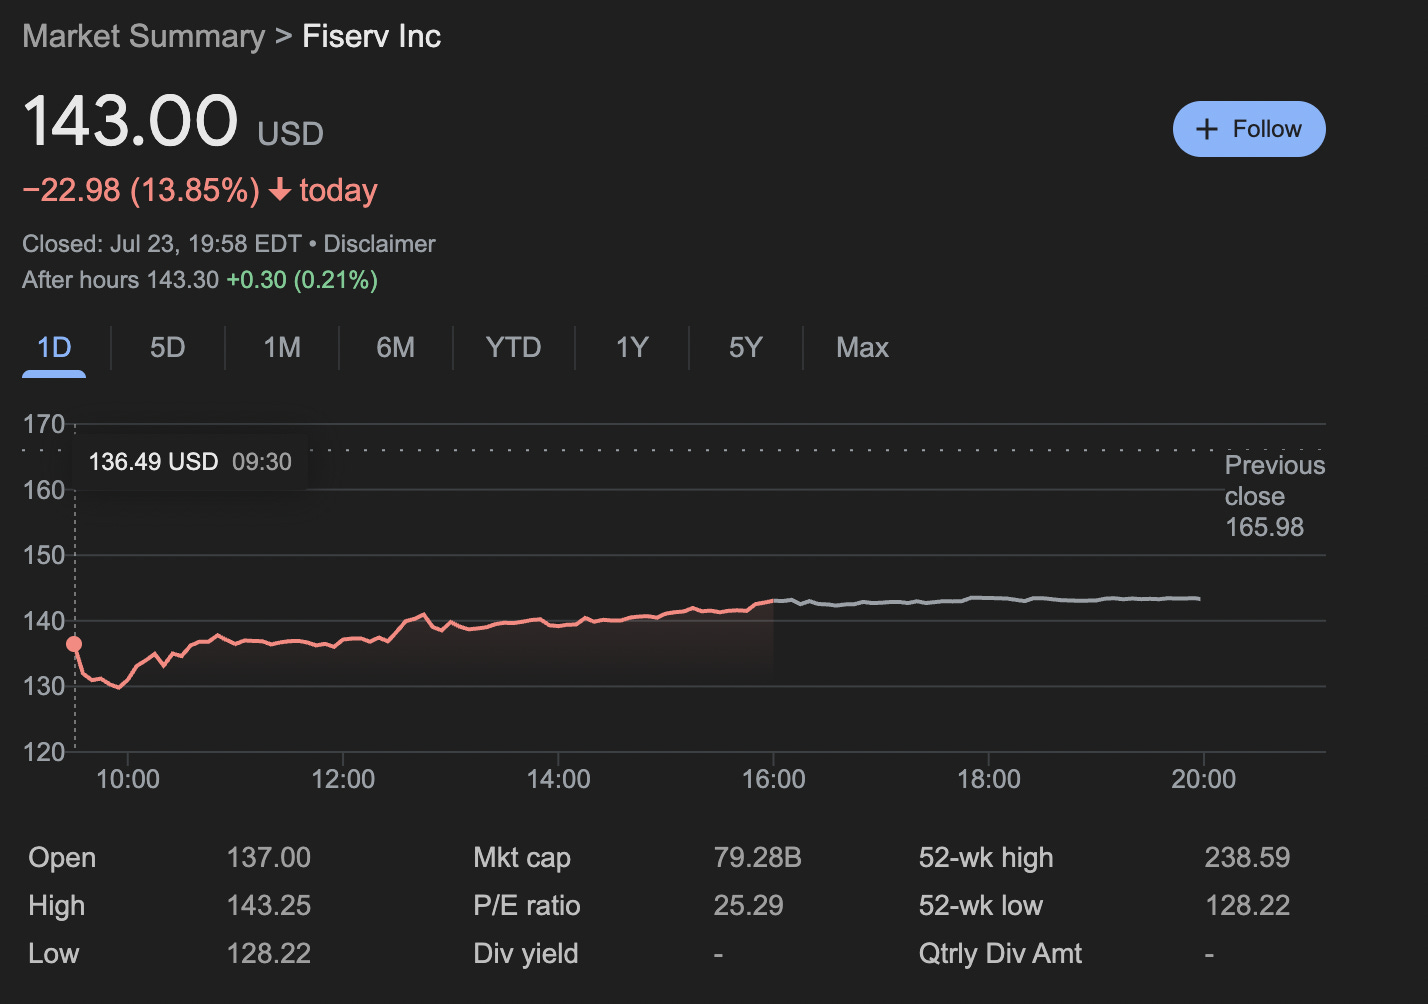Open the Disclaimer link

[x=379, y=244]
